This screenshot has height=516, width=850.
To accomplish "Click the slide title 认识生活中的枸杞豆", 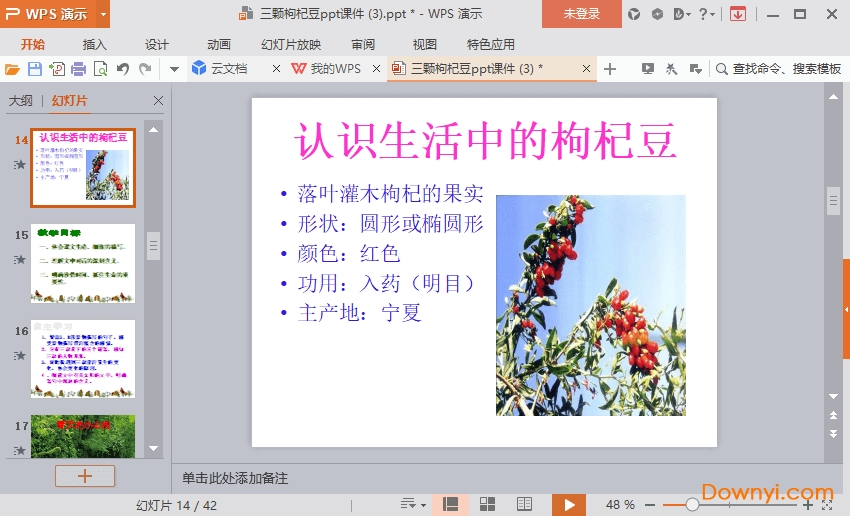I will click(485, 141).
